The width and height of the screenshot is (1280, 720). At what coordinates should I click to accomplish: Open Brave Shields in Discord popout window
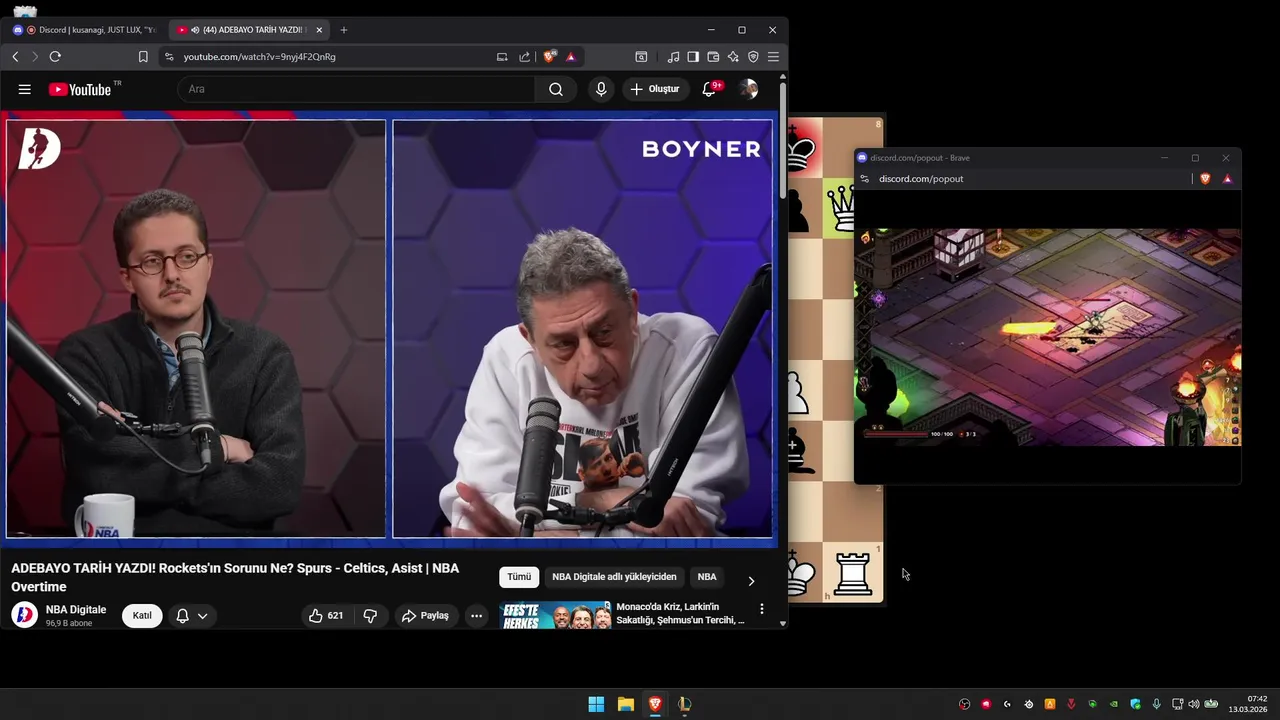[1205, 179]
